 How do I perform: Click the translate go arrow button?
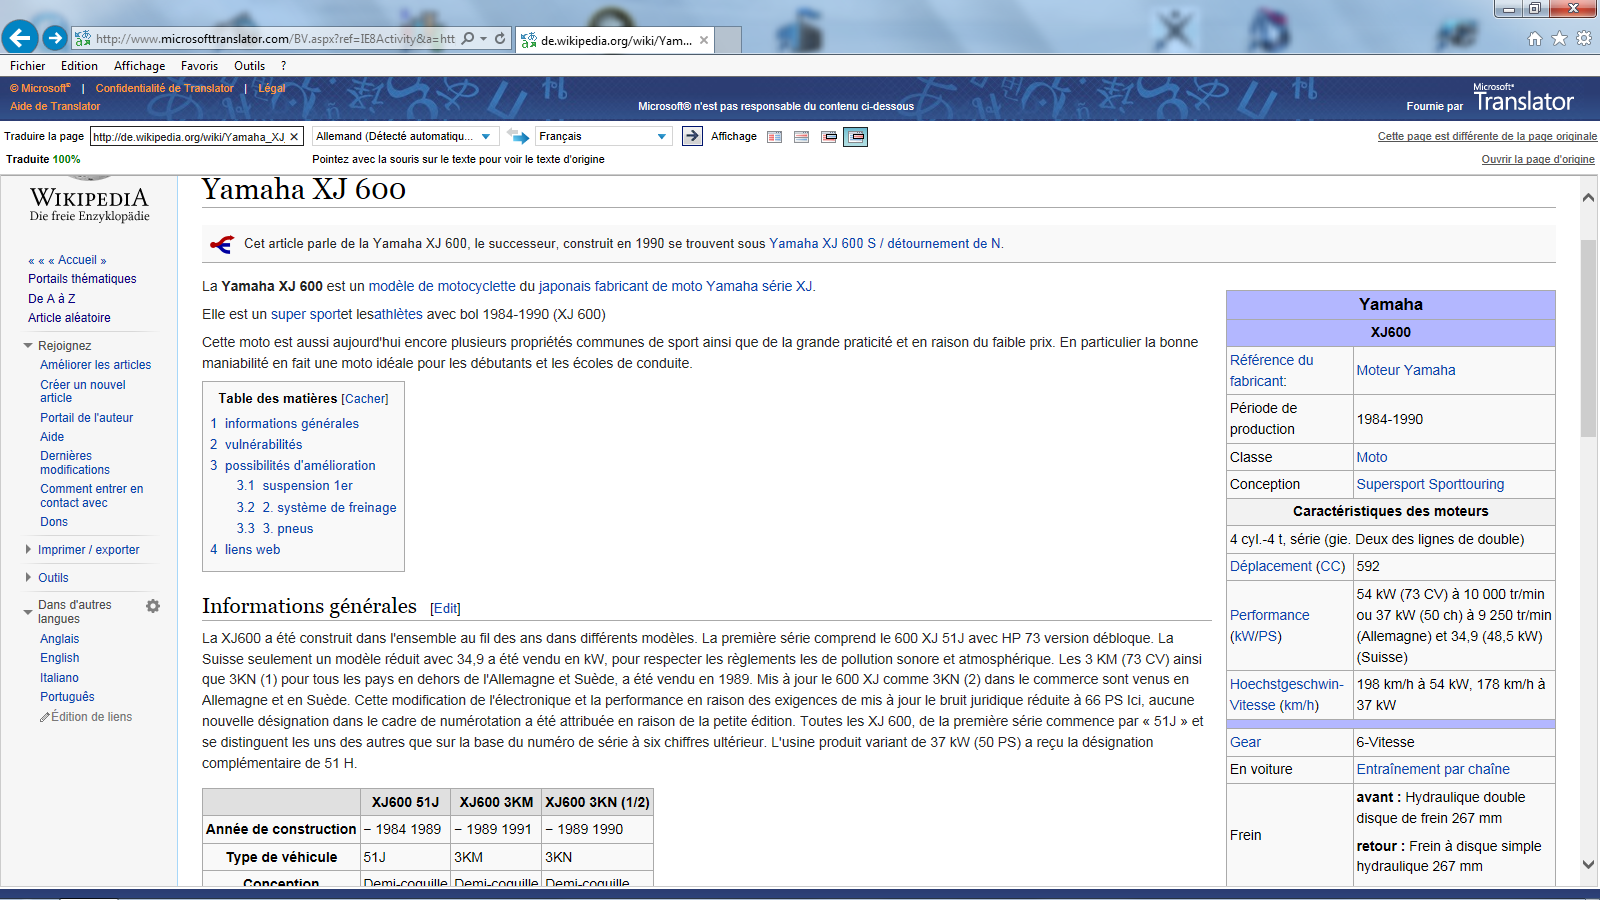pyautogui.click(x=692, y=136)
